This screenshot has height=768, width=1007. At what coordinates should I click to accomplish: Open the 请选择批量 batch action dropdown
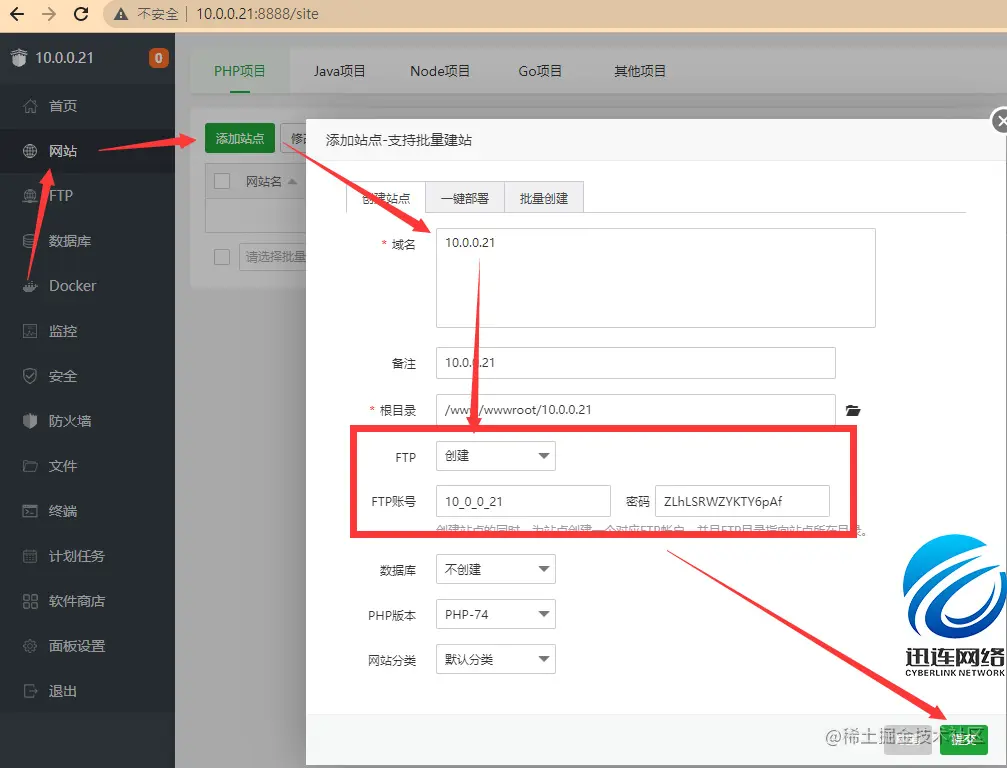(273, 257)
